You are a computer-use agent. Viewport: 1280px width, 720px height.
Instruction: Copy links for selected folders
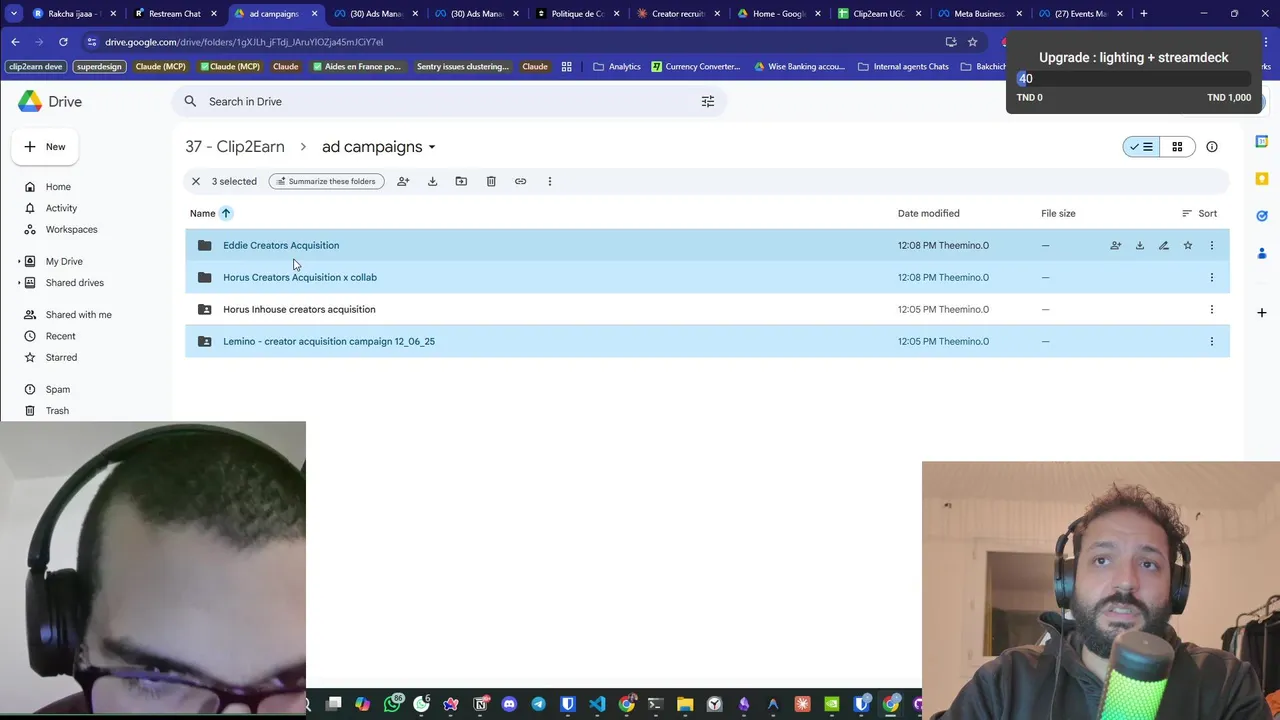[x=520, y=181]
